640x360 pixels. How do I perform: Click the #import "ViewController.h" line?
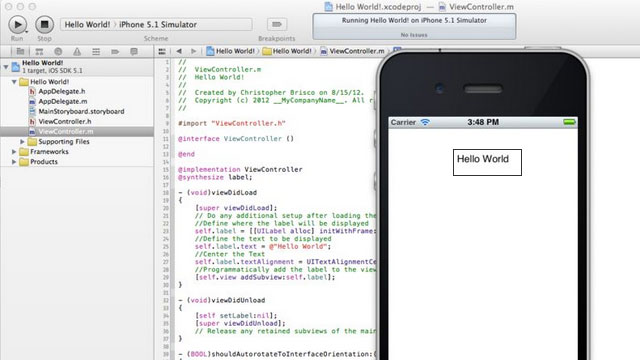231,123
